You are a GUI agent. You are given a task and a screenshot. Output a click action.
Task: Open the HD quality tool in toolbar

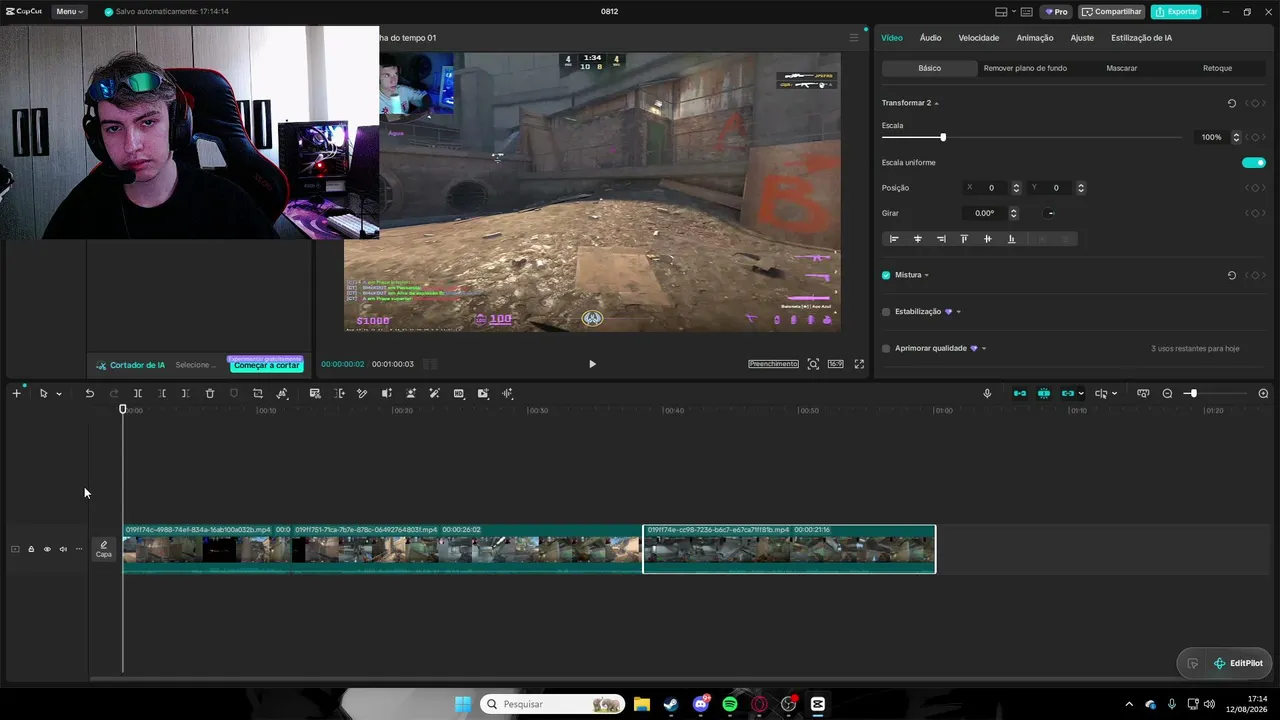[x=459, y=394]
